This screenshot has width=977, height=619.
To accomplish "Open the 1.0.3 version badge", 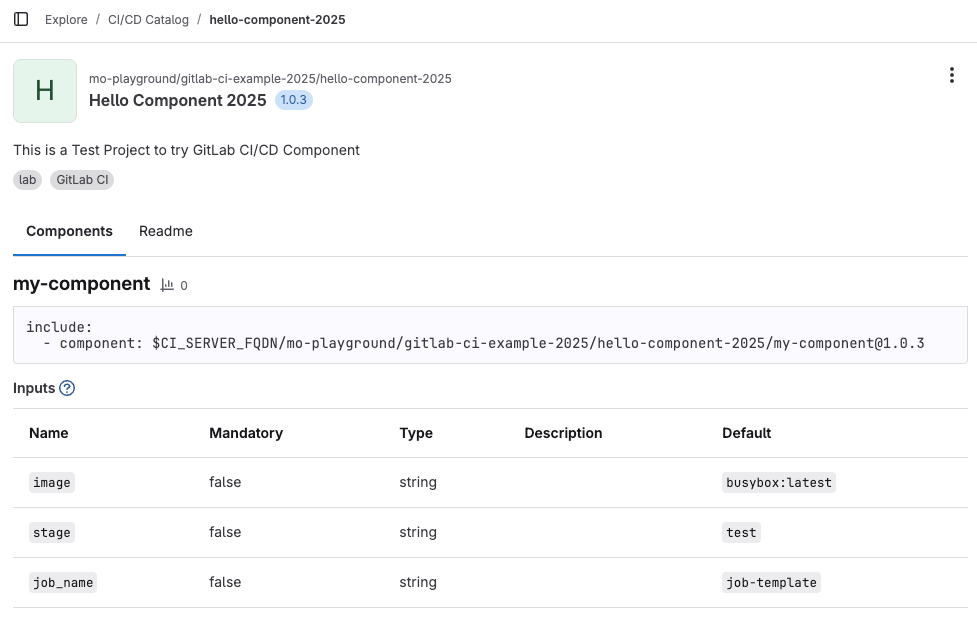I will click(x=294, y=100).
